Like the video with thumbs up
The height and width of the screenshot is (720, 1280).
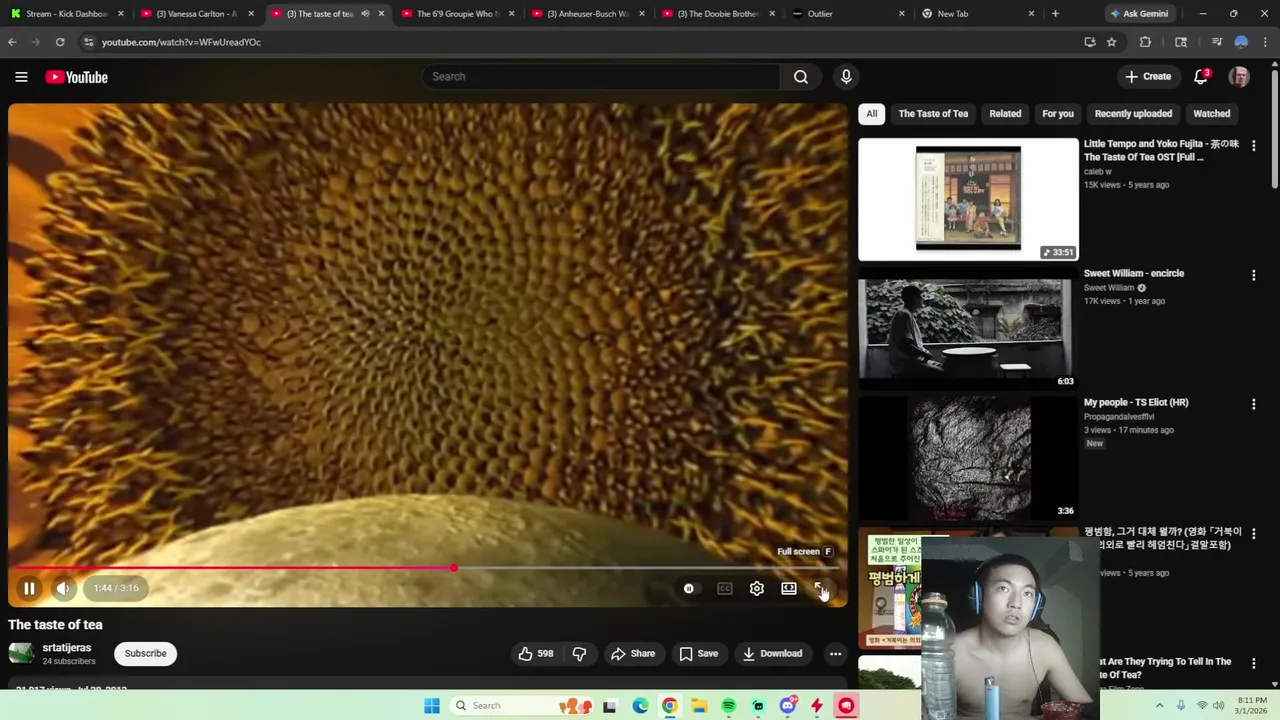click(x=536, y=654)
